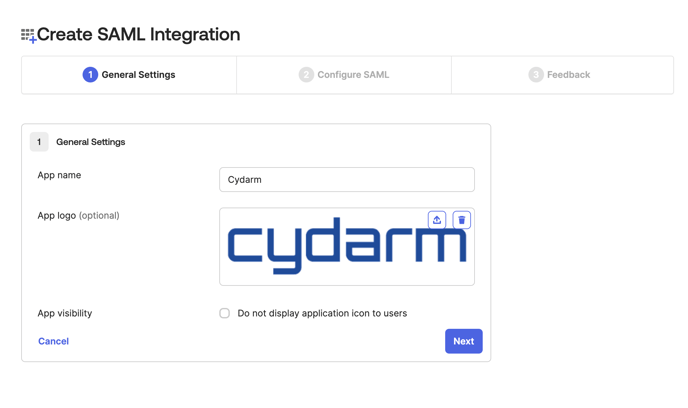
Task: Click the step 3 circle badge
Action: [535, 75]
